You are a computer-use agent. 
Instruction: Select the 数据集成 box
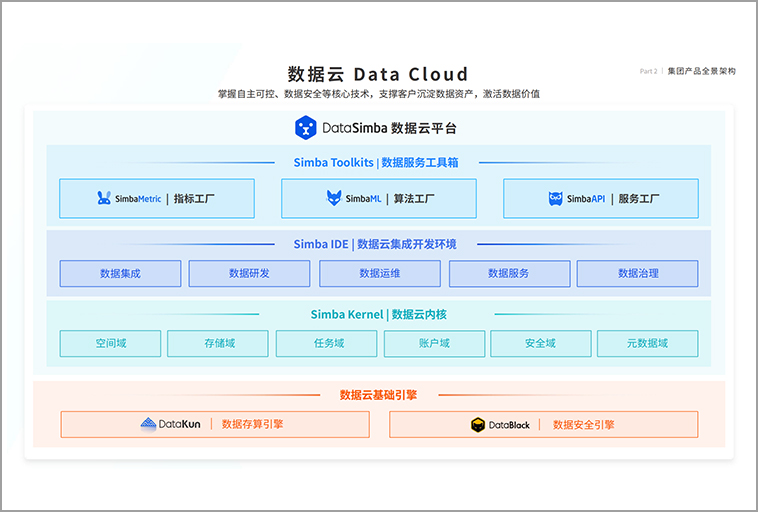pos(120,274)
